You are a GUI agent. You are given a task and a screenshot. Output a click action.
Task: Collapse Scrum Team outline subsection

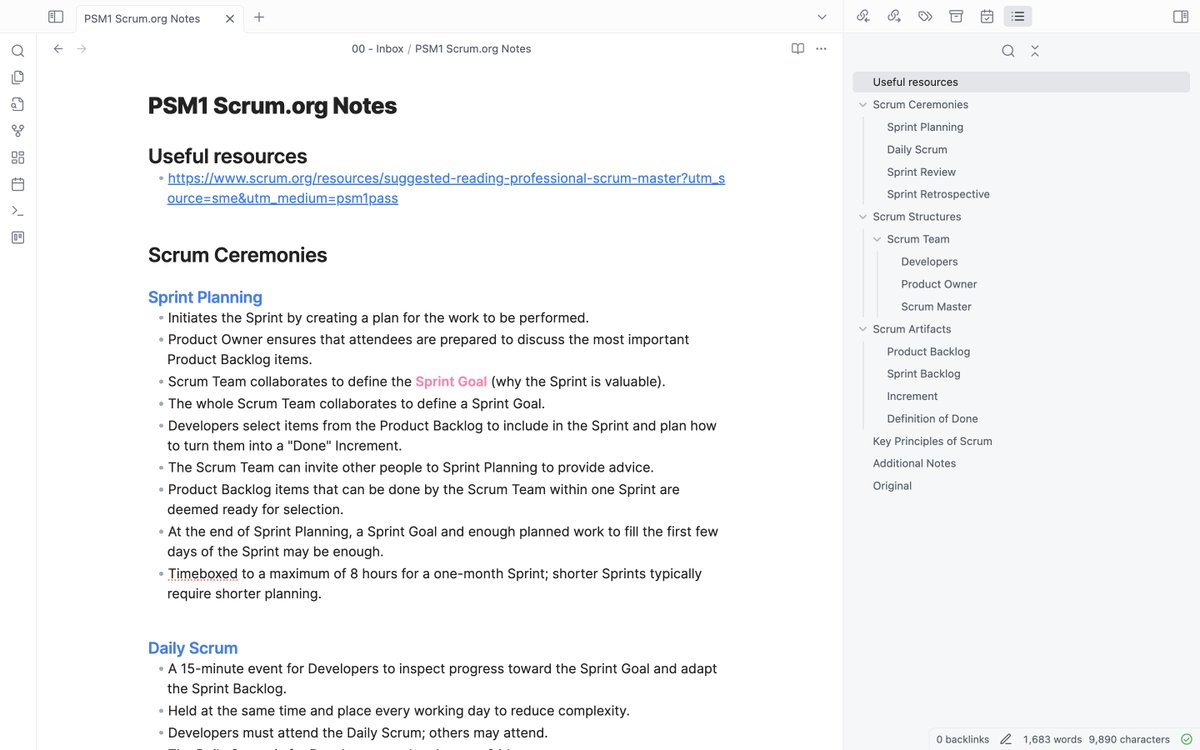(877, 239)
